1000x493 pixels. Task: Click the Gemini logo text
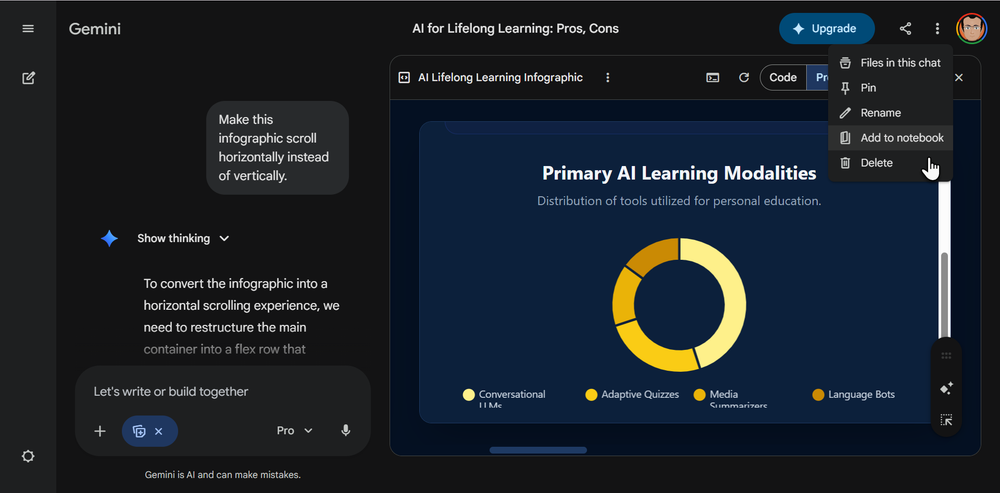[94, 29]
